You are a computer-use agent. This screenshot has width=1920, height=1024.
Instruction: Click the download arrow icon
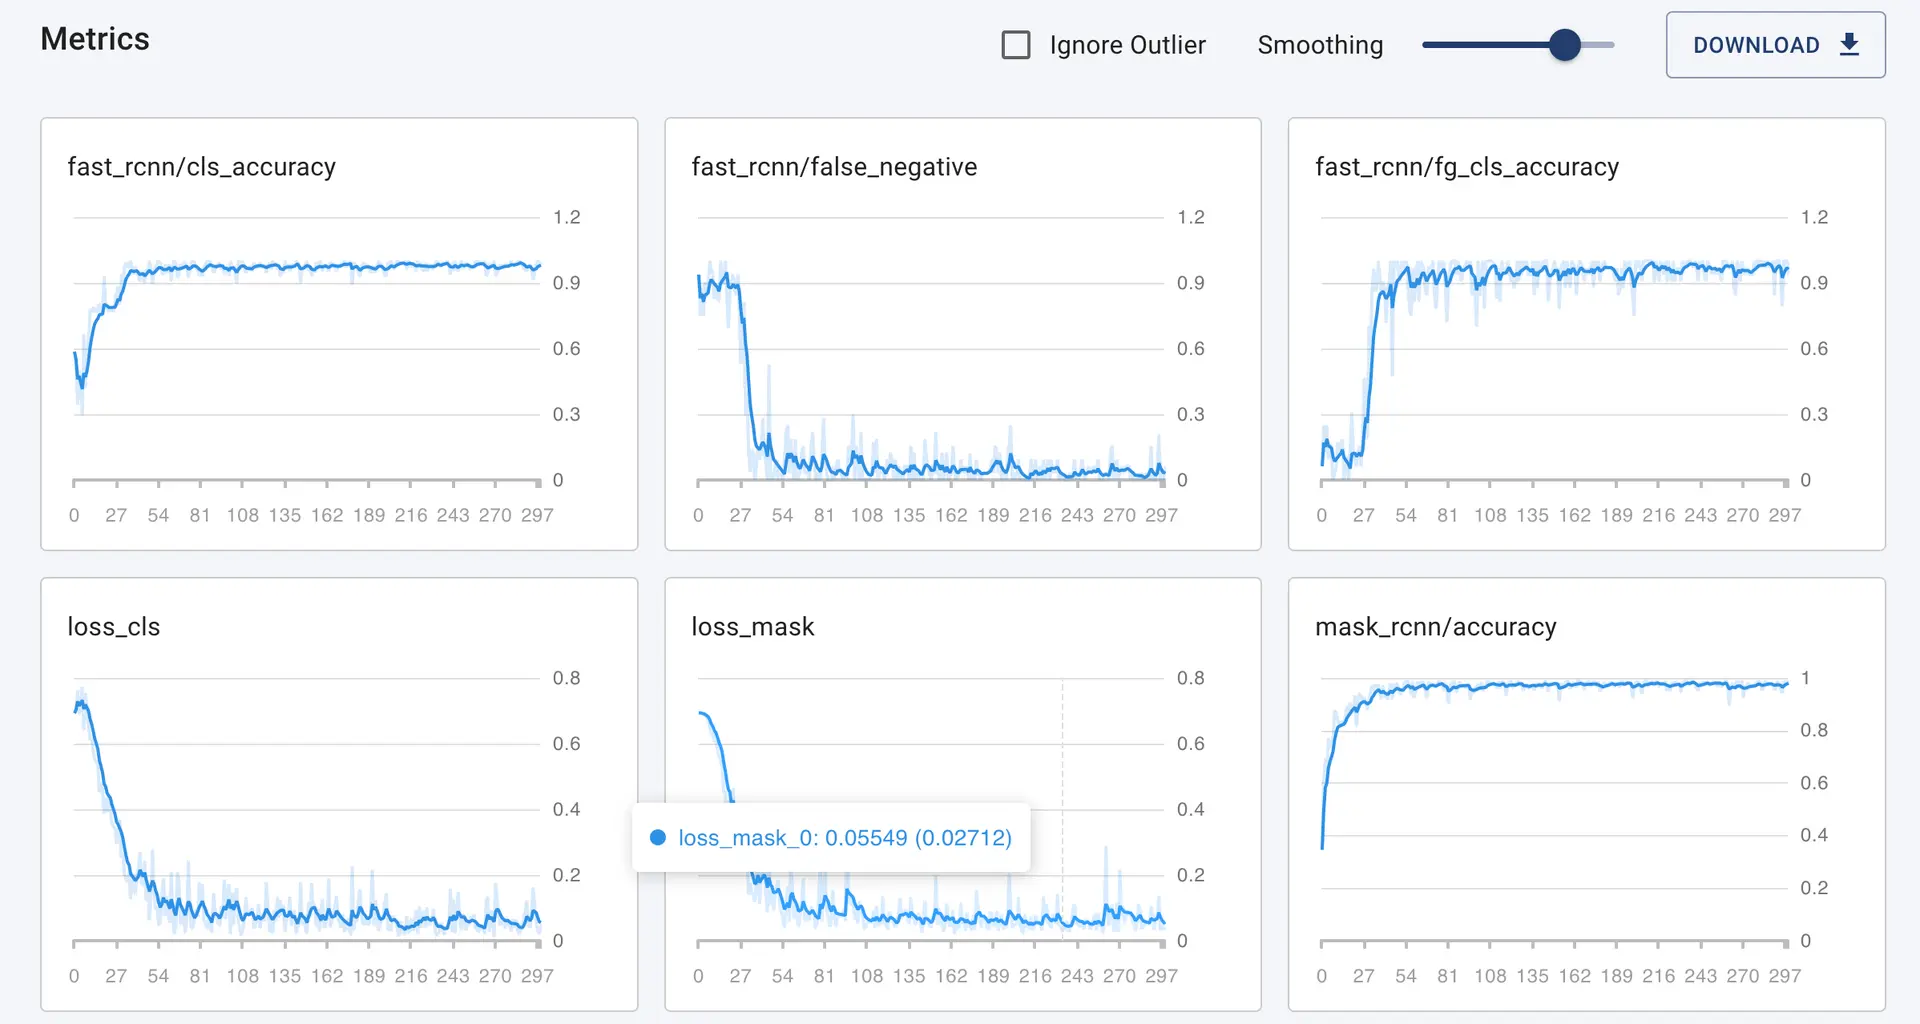(1849, 44)
